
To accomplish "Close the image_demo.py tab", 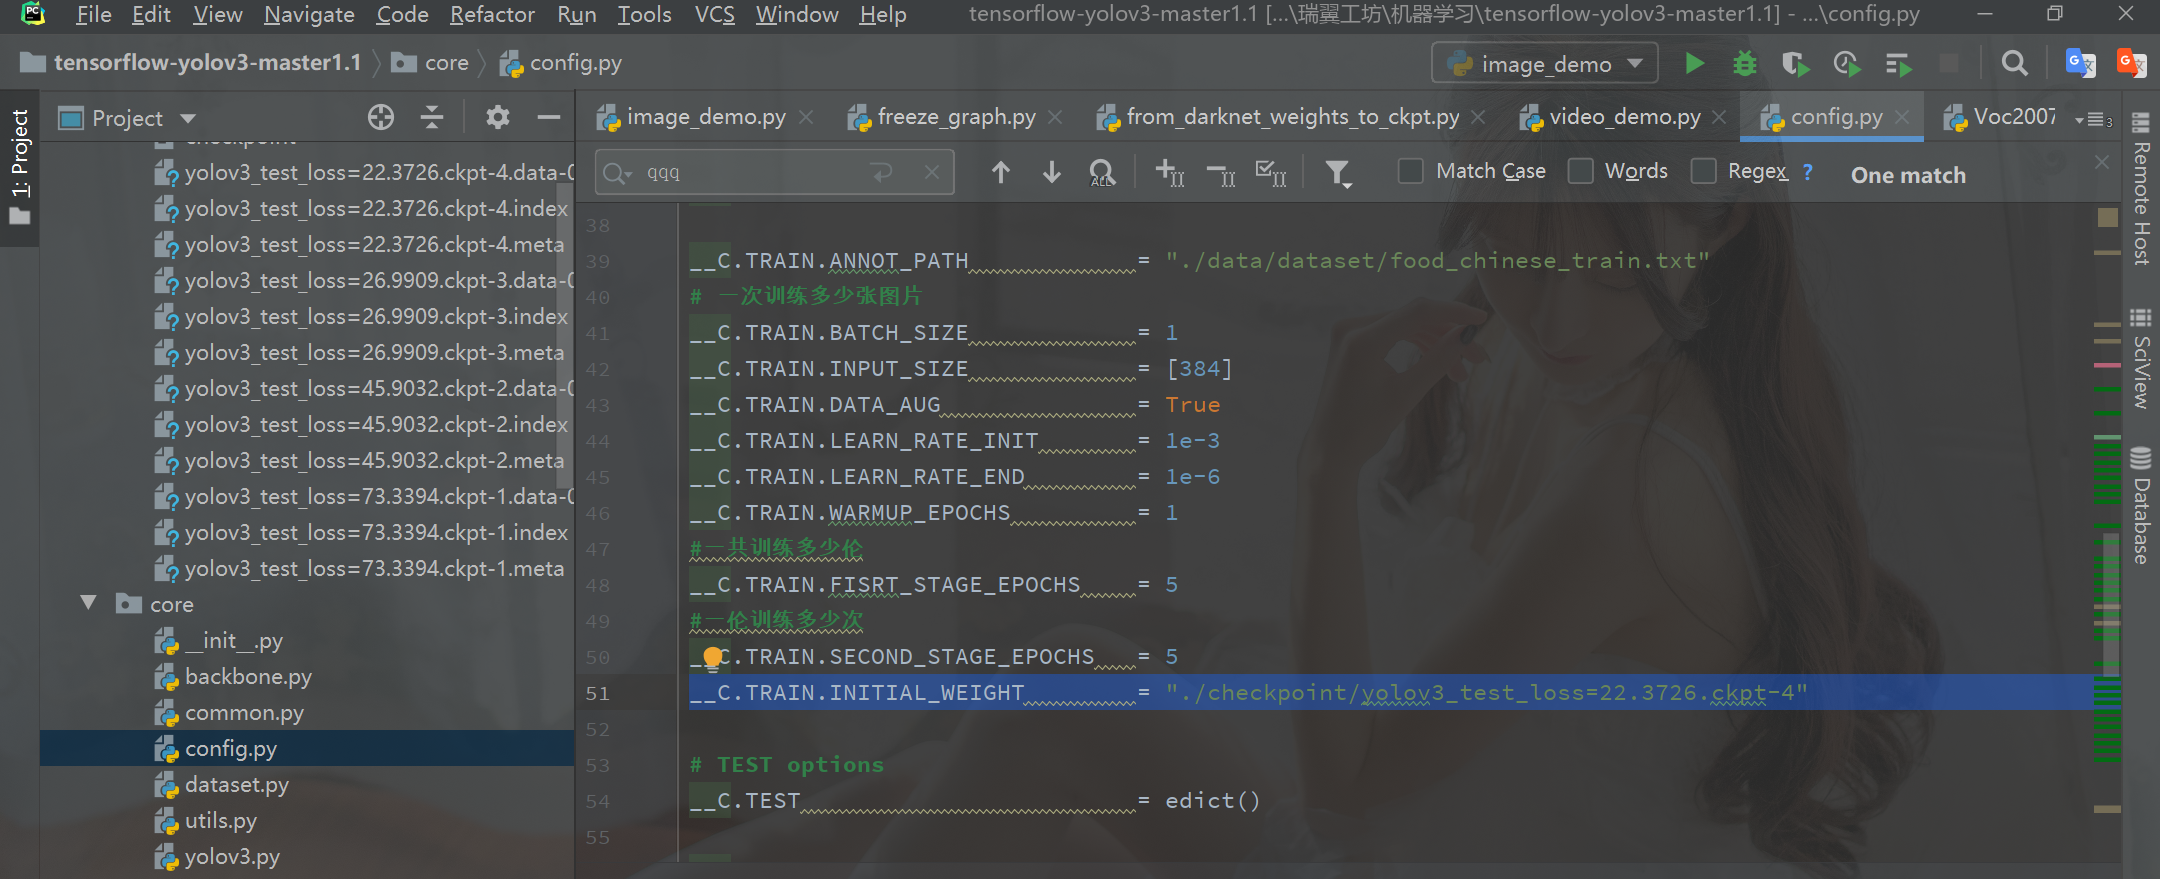I will (x=806, y=117).
